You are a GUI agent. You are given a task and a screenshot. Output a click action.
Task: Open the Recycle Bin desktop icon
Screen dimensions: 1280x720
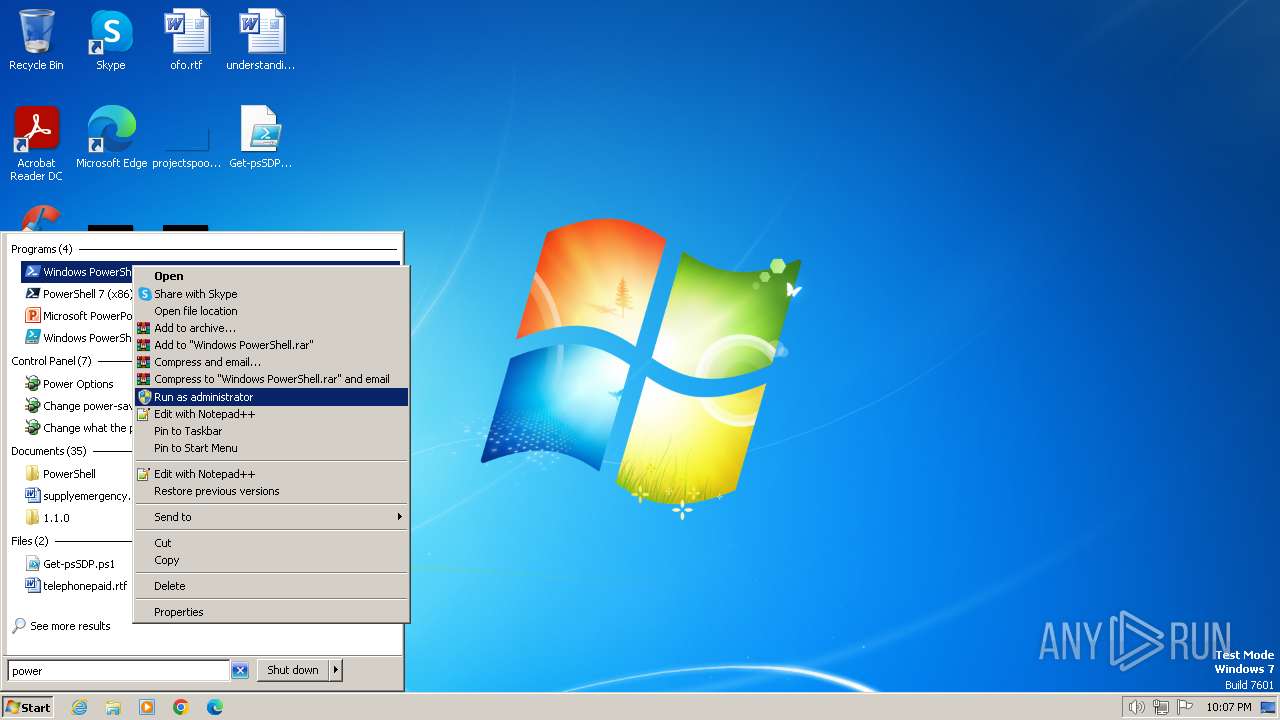36,40
